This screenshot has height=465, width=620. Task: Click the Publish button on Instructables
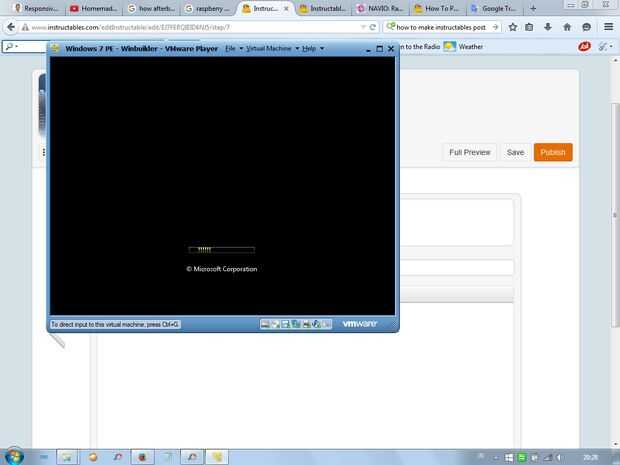tap(553, 152)
